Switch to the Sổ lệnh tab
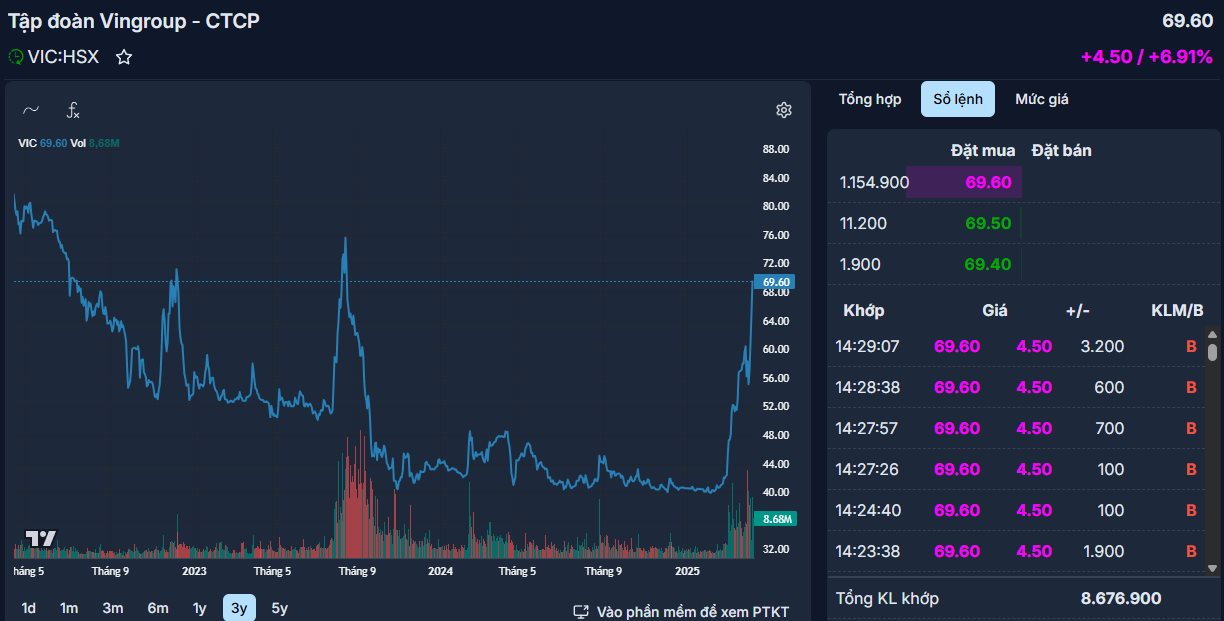Screen dimensions: 1224x621 [x=958, y=99]
